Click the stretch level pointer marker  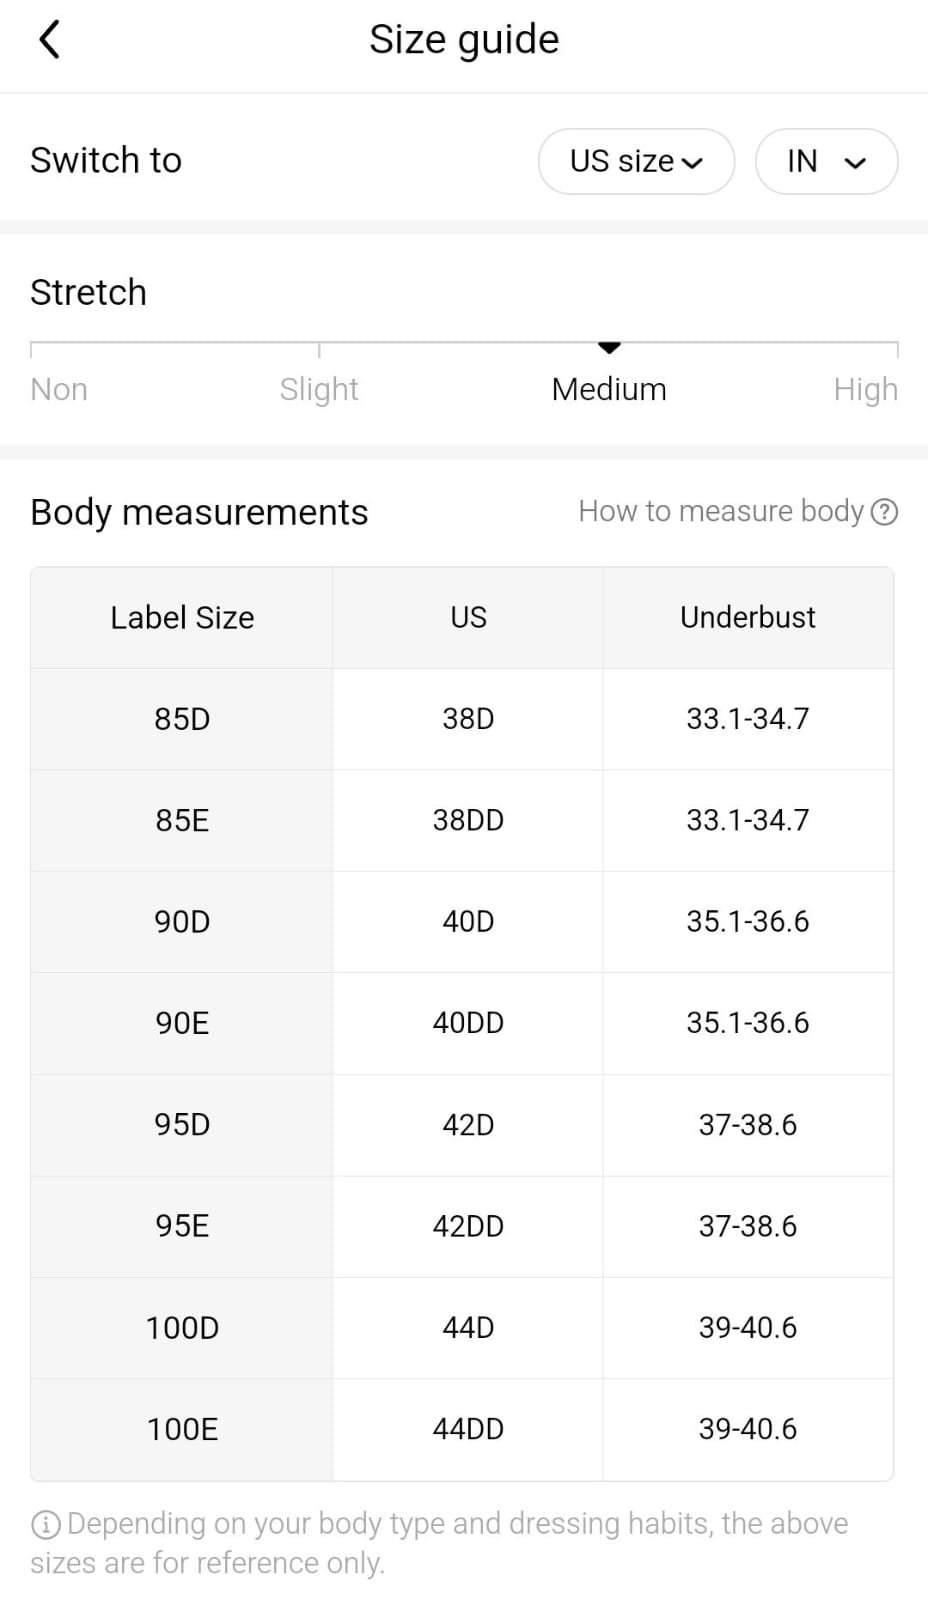point(609,348)
